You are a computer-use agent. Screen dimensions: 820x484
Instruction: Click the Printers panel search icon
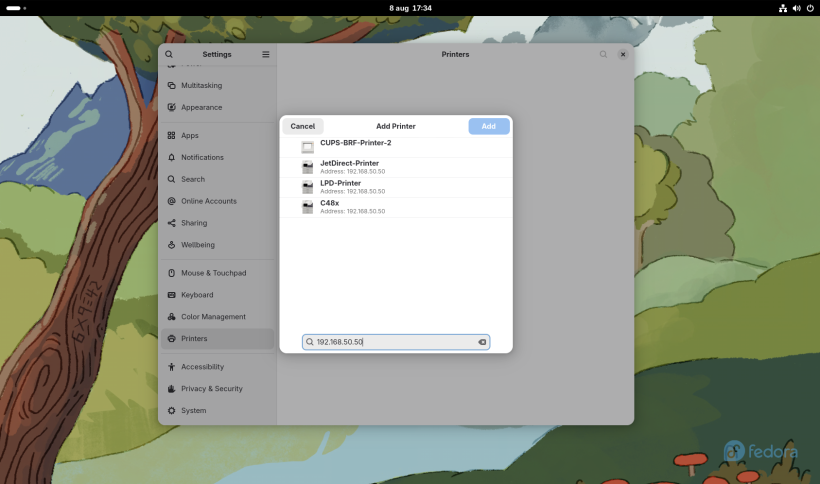[603, 54]
